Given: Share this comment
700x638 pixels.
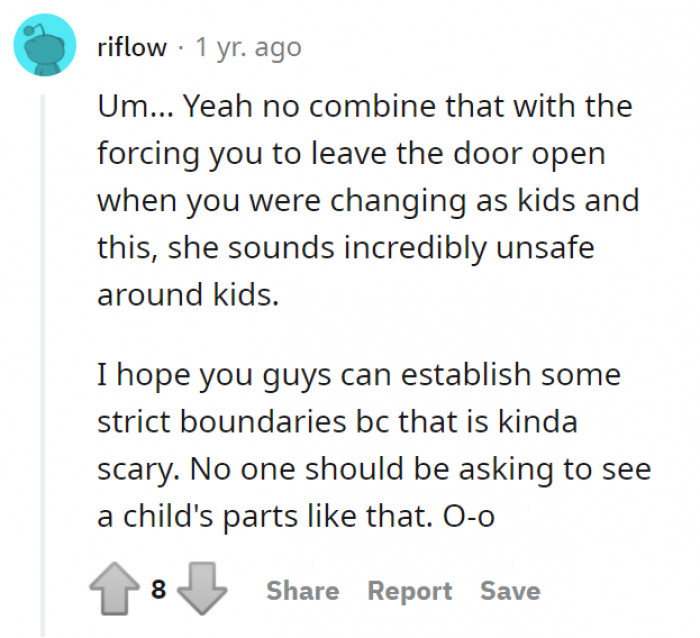Looking at the screenshot, I should pos(303,591).
